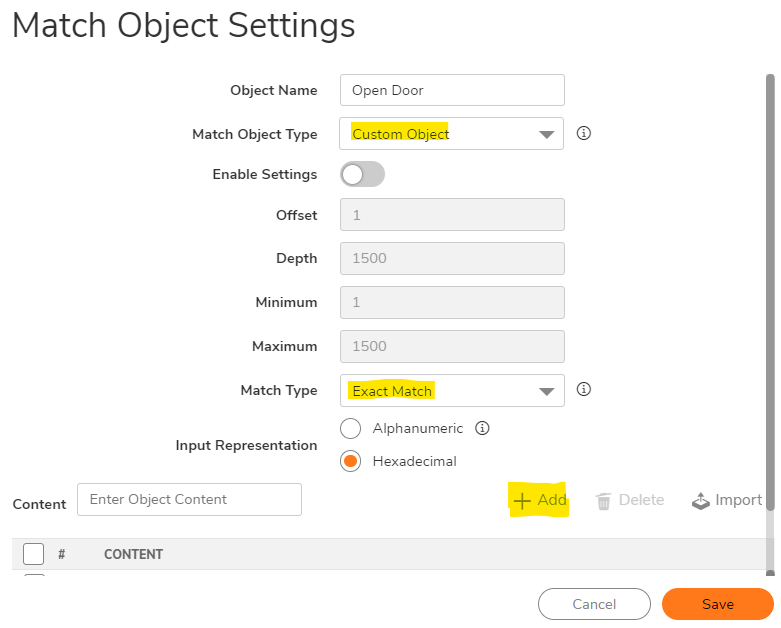The height and width of the screenshot is (628, 781).
Task: Click the CONTENT column header
Action: click(133, 554)
